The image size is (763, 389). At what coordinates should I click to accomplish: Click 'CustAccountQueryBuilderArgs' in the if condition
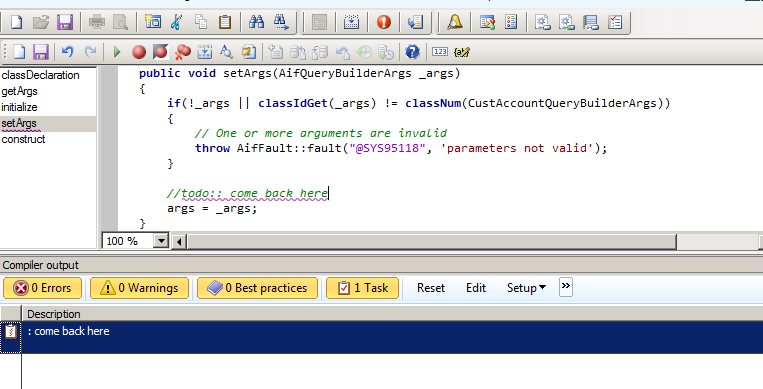[x=562, y=103]
